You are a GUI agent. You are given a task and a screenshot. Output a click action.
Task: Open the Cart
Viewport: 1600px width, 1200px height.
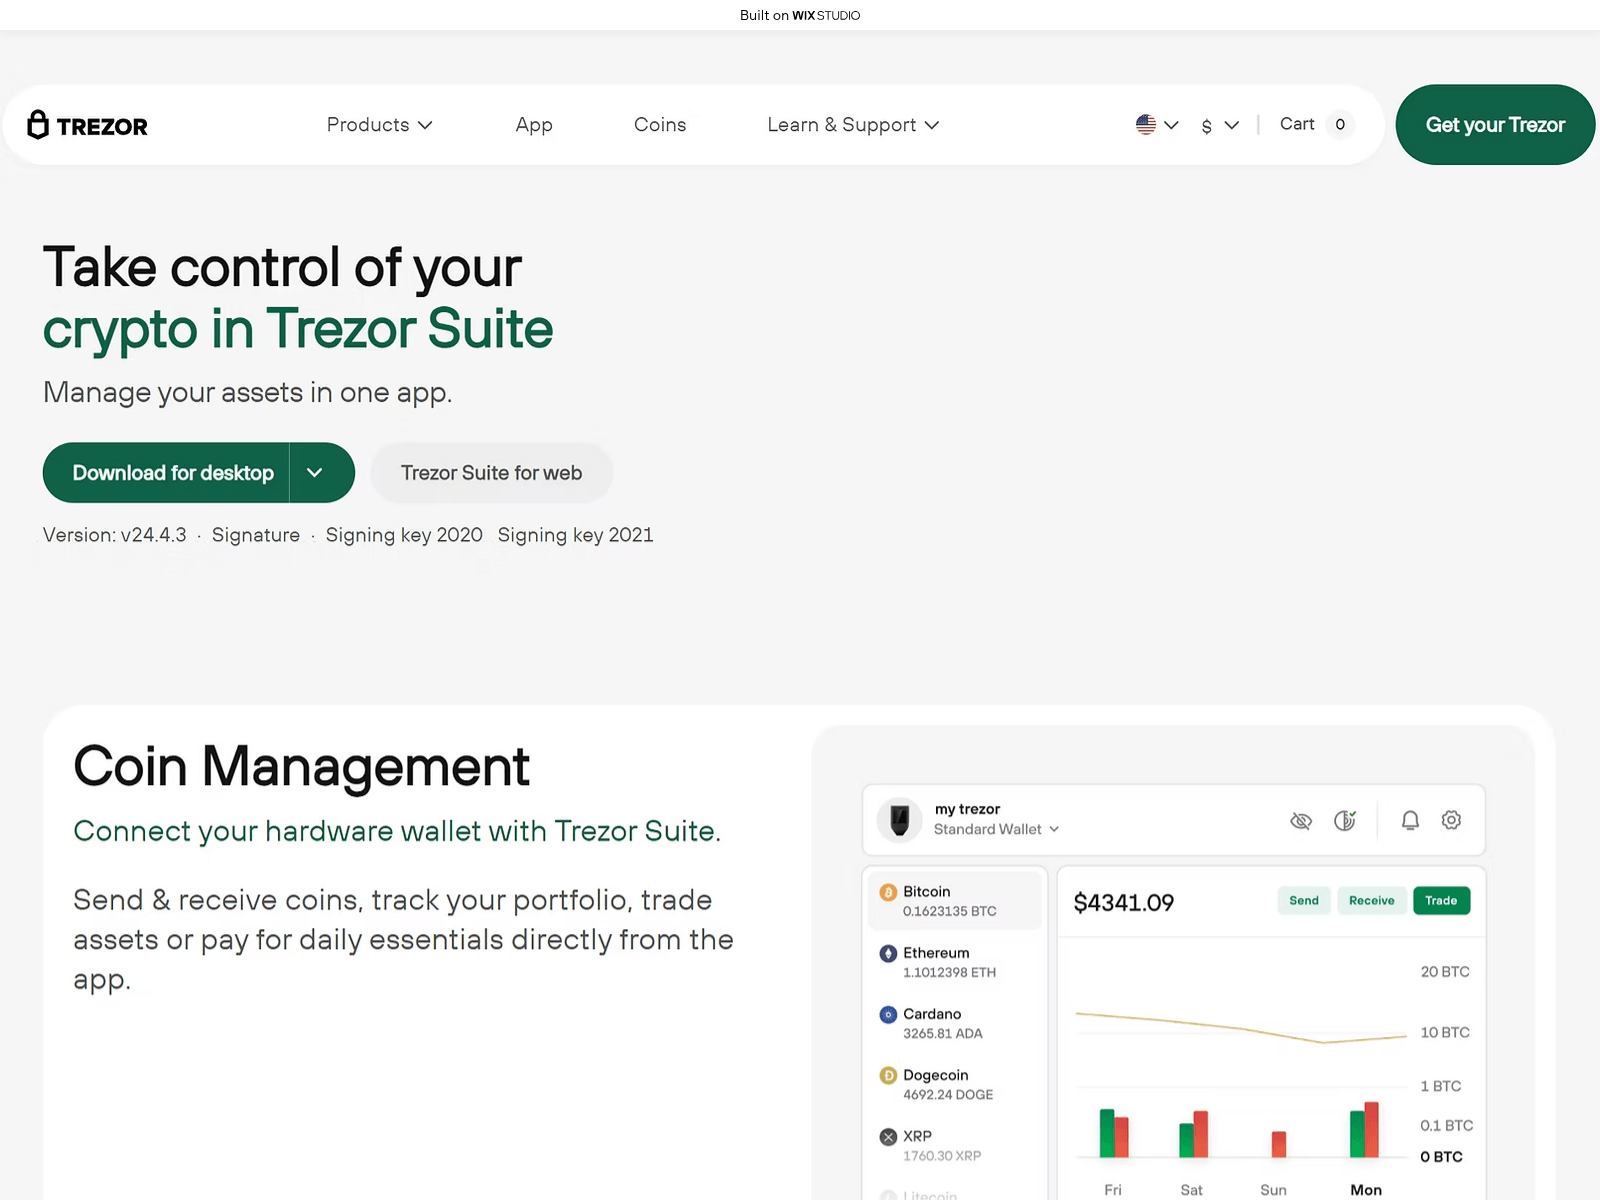[1297, 124]
